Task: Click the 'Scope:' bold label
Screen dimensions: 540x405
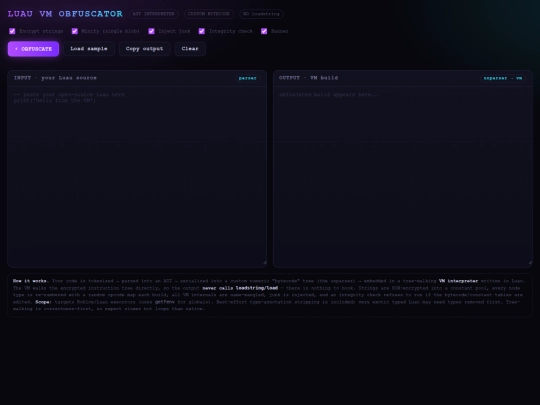Action: tap(43, 302)
